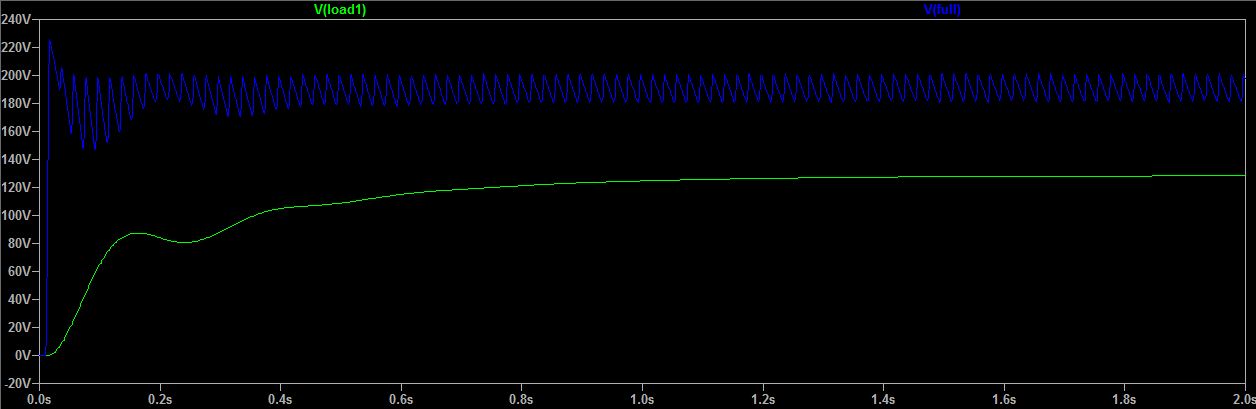Select the V(full) trace label

pyautogui.click(x=942, y=9)
